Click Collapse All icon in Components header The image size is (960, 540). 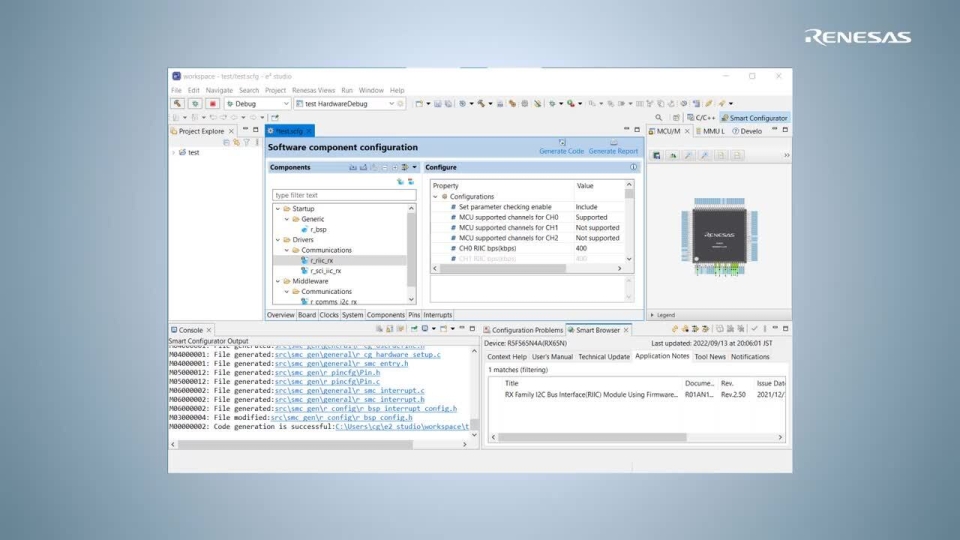384,167
